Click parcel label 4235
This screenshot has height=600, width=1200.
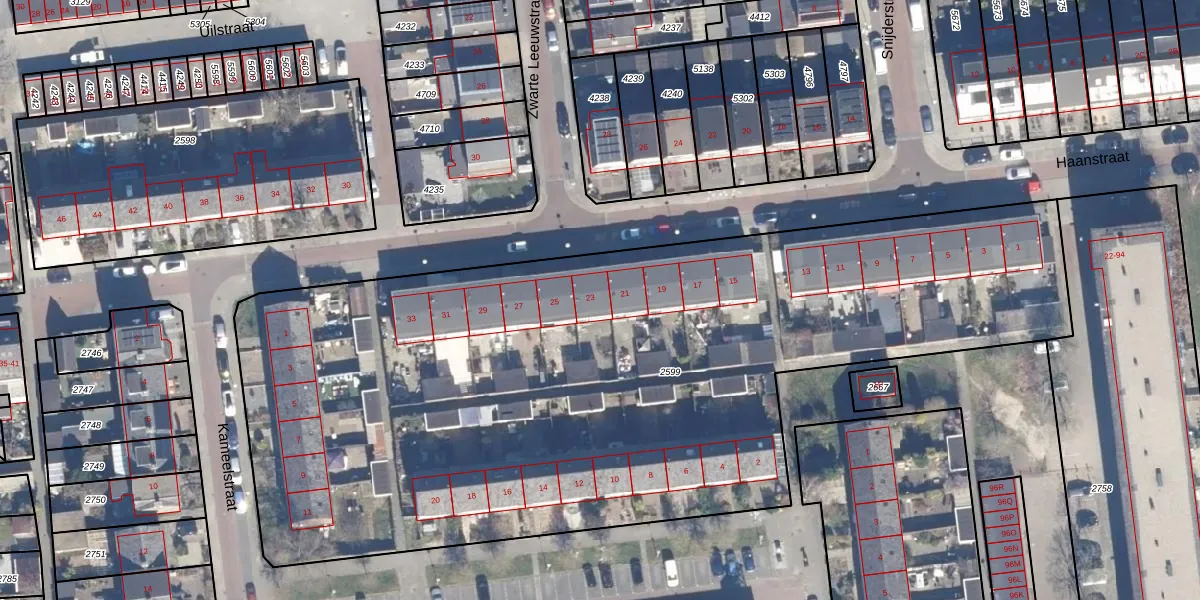(433, 189)
